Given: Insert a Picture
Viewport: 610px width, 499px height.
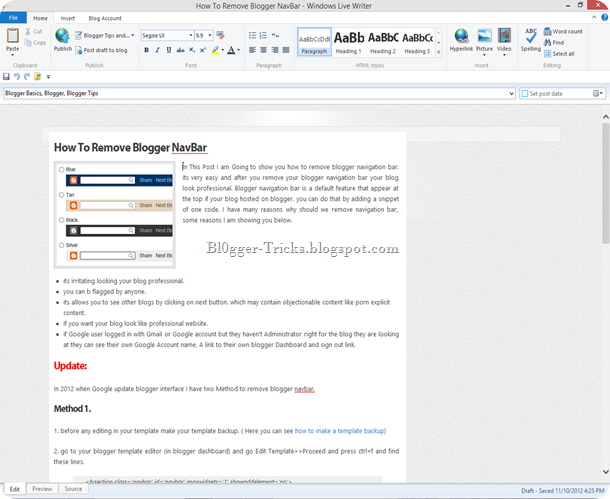Looking at the screenshot, I should tap(484, 40).
